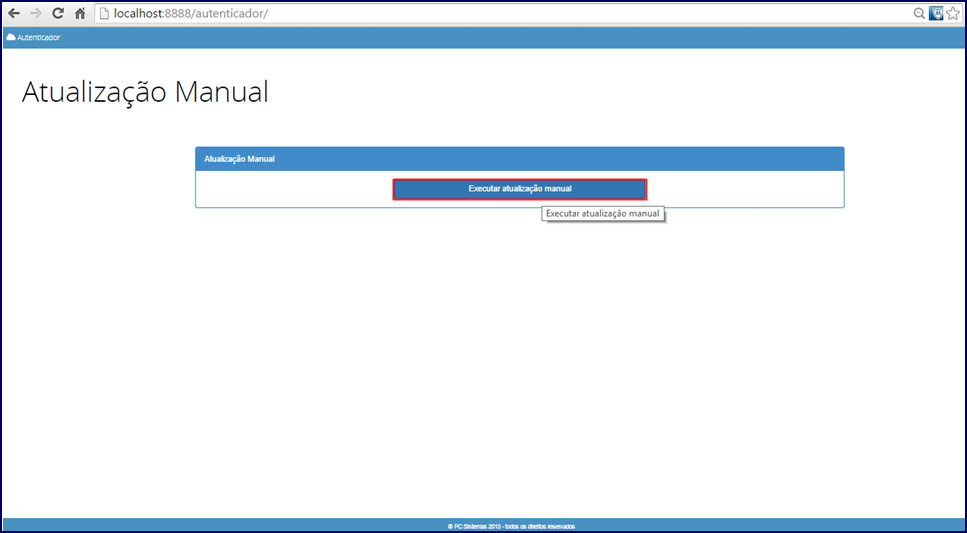Image resolution: width=967 pixels, height=533 pixels.
Task: Click the cloud icon beside Autenticador
Action: pyautogui.click(x=10, y=38)
